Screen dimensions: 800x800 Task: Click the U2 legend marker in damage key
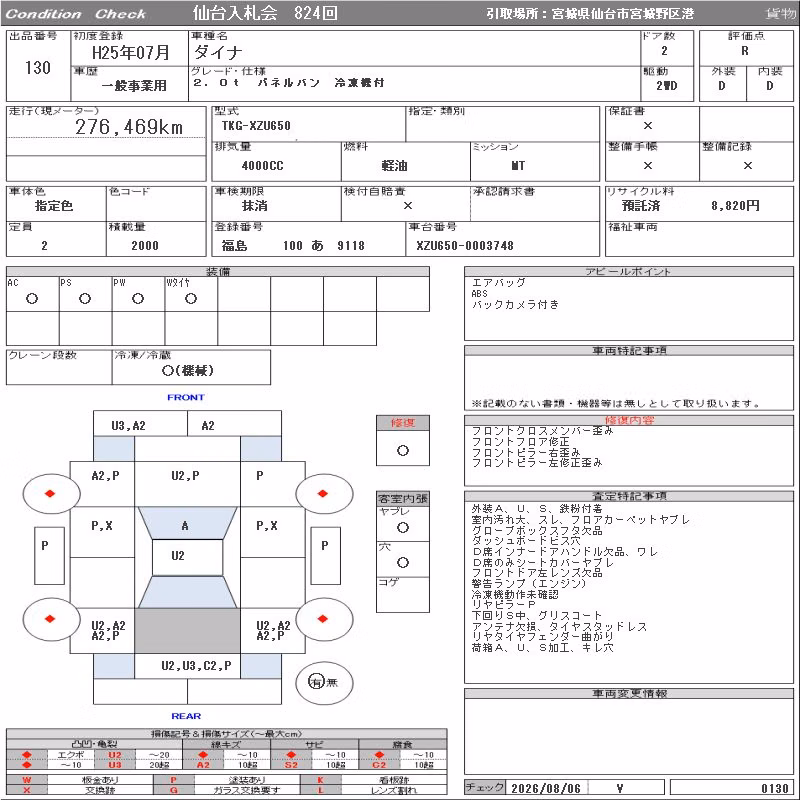point(115,755)
